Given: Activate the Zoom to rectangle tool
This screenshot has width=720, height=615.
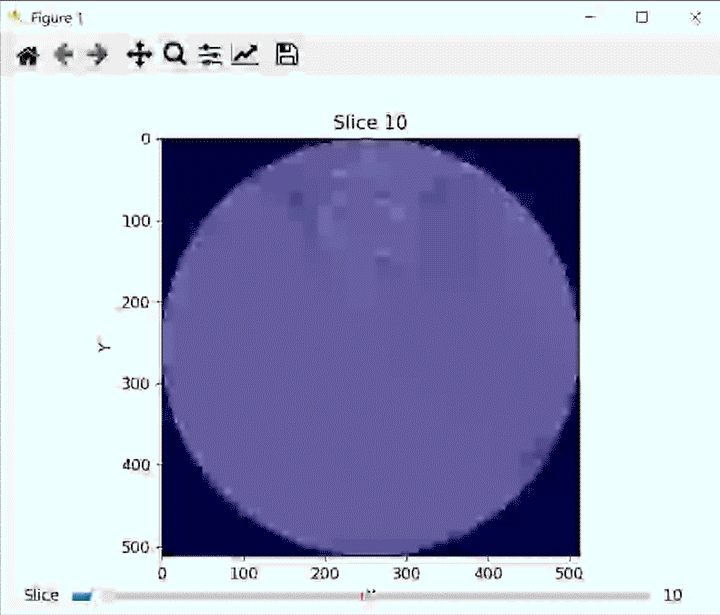Looking at the screenshot, I should pyautogui.click(x=174, y=54).
